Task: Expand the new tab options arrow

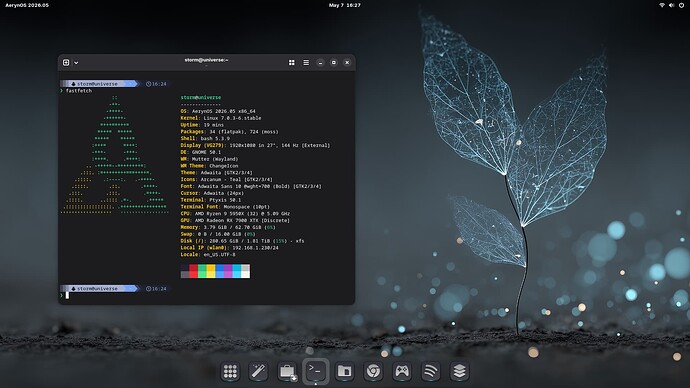Action: pos(76,63)
